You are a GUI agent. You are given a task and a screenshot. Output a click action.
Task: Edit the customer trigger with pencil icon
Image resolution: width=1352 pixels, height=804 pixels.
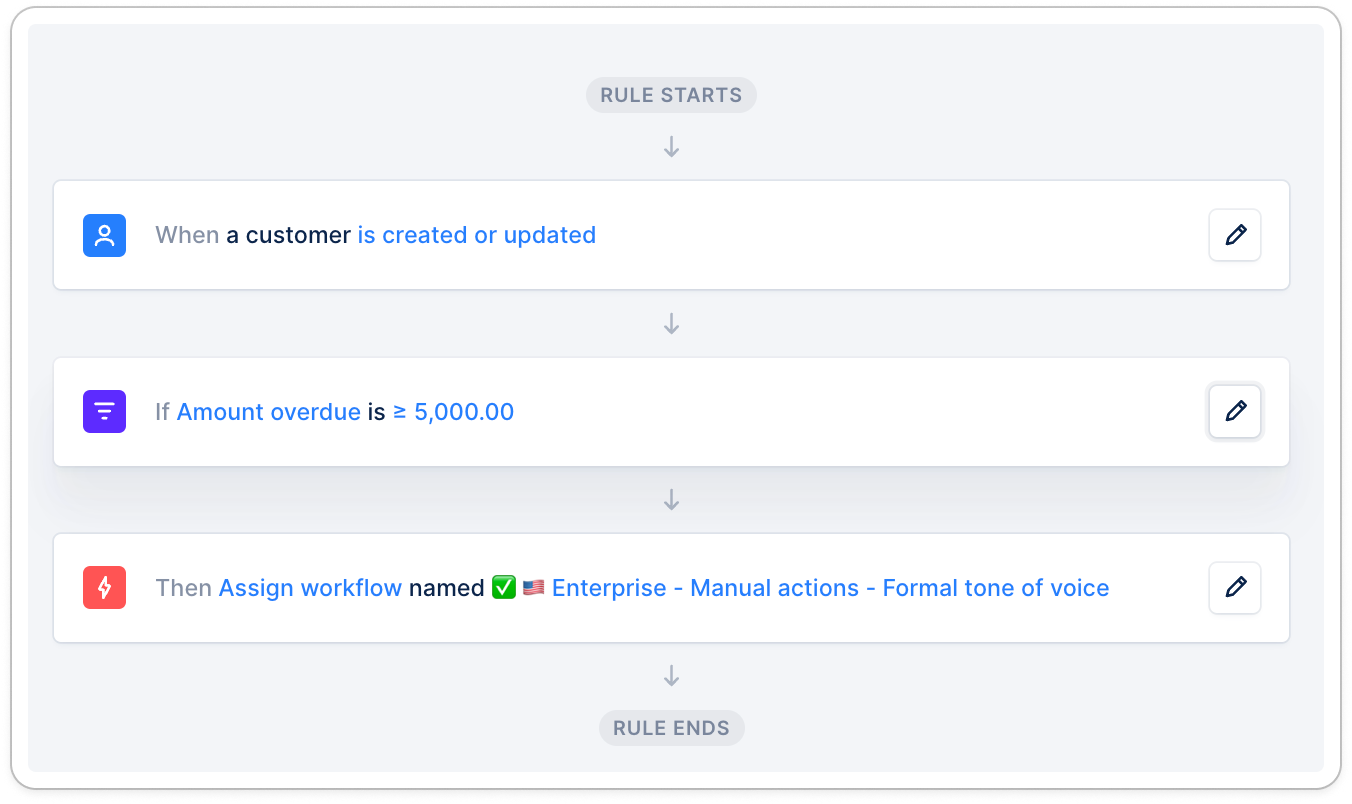[1235, 235]
